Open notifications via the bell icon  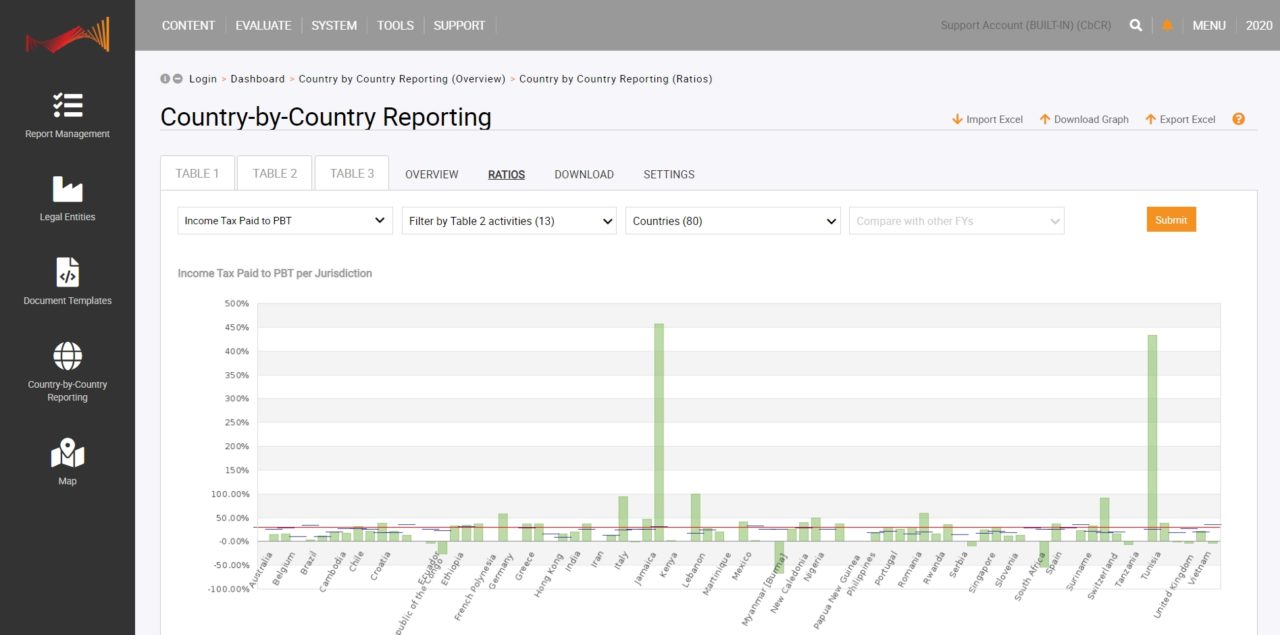click(1167, 25)
